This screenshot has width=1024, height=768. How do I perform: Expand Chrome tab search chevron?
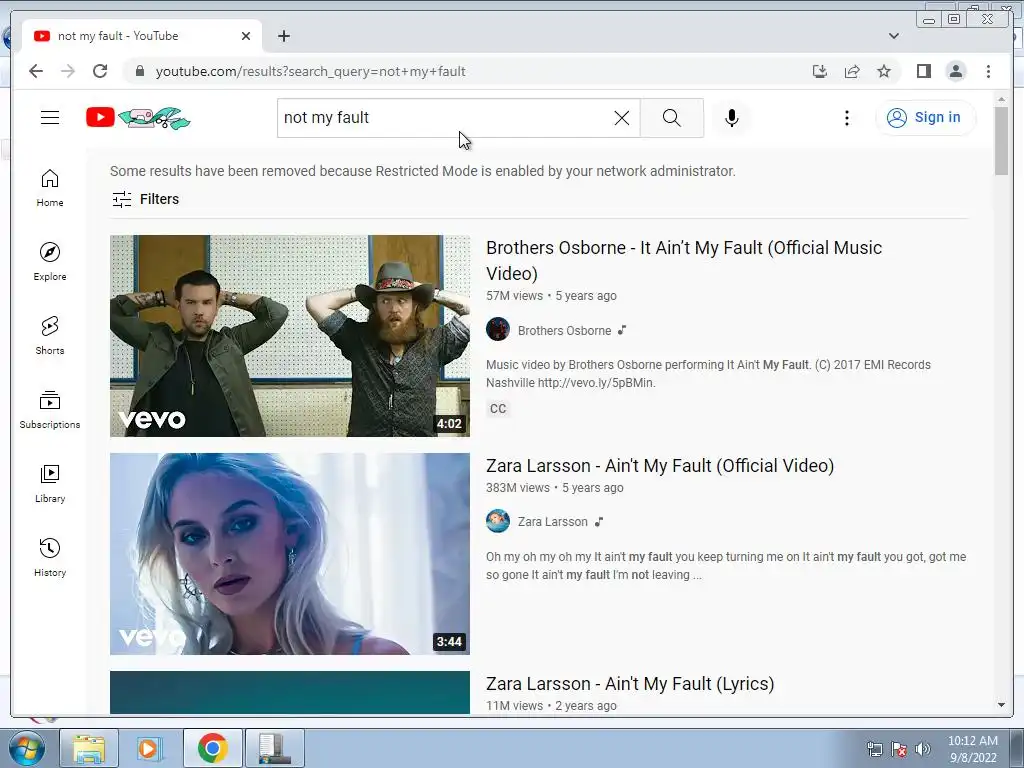[893, 36]
